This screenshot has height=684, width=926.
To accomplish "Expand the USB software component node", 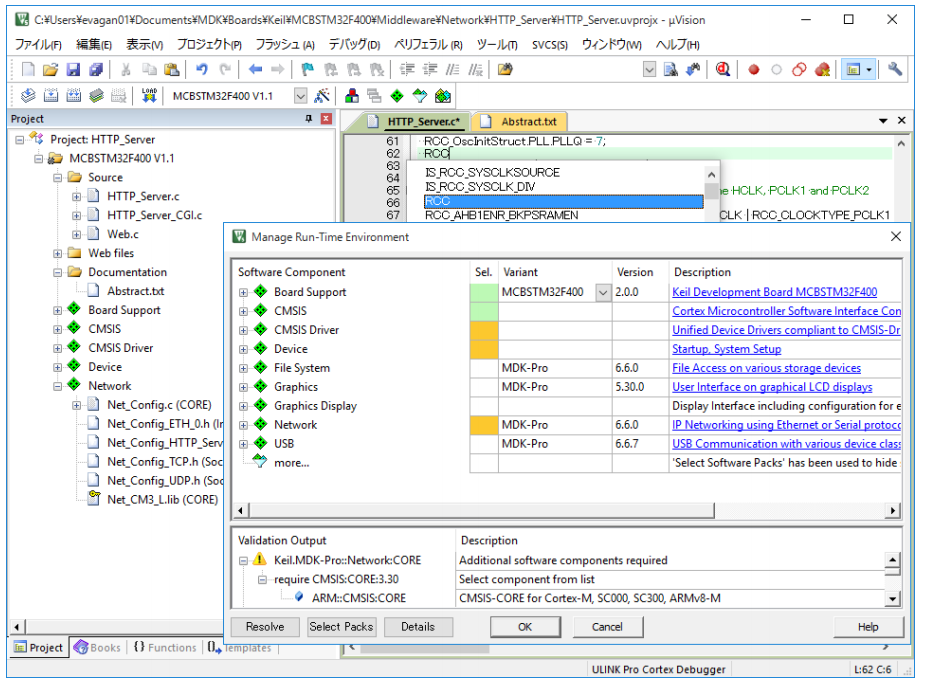I will tap(243, 444).
